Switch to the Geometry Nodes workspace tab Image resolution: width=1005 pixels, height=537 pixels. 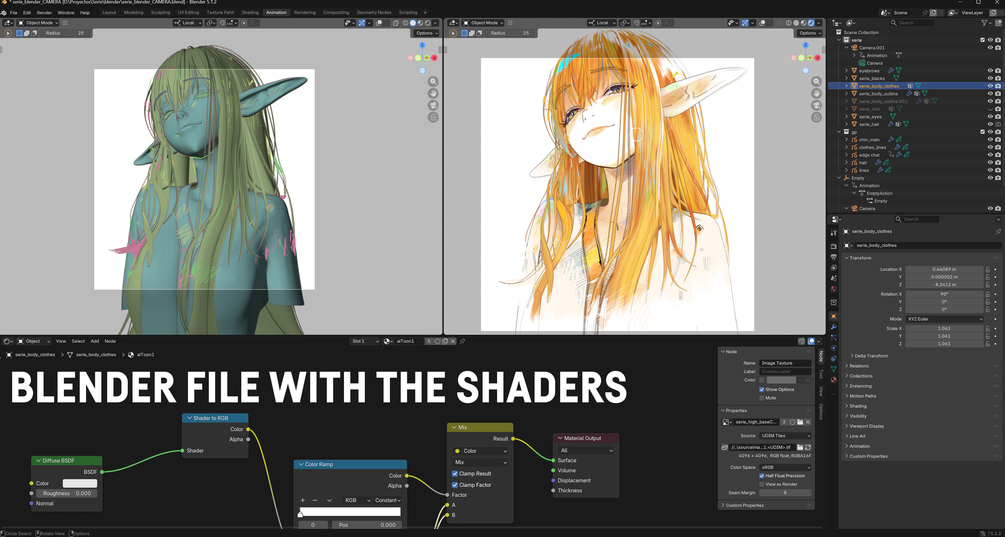(374, 13)
